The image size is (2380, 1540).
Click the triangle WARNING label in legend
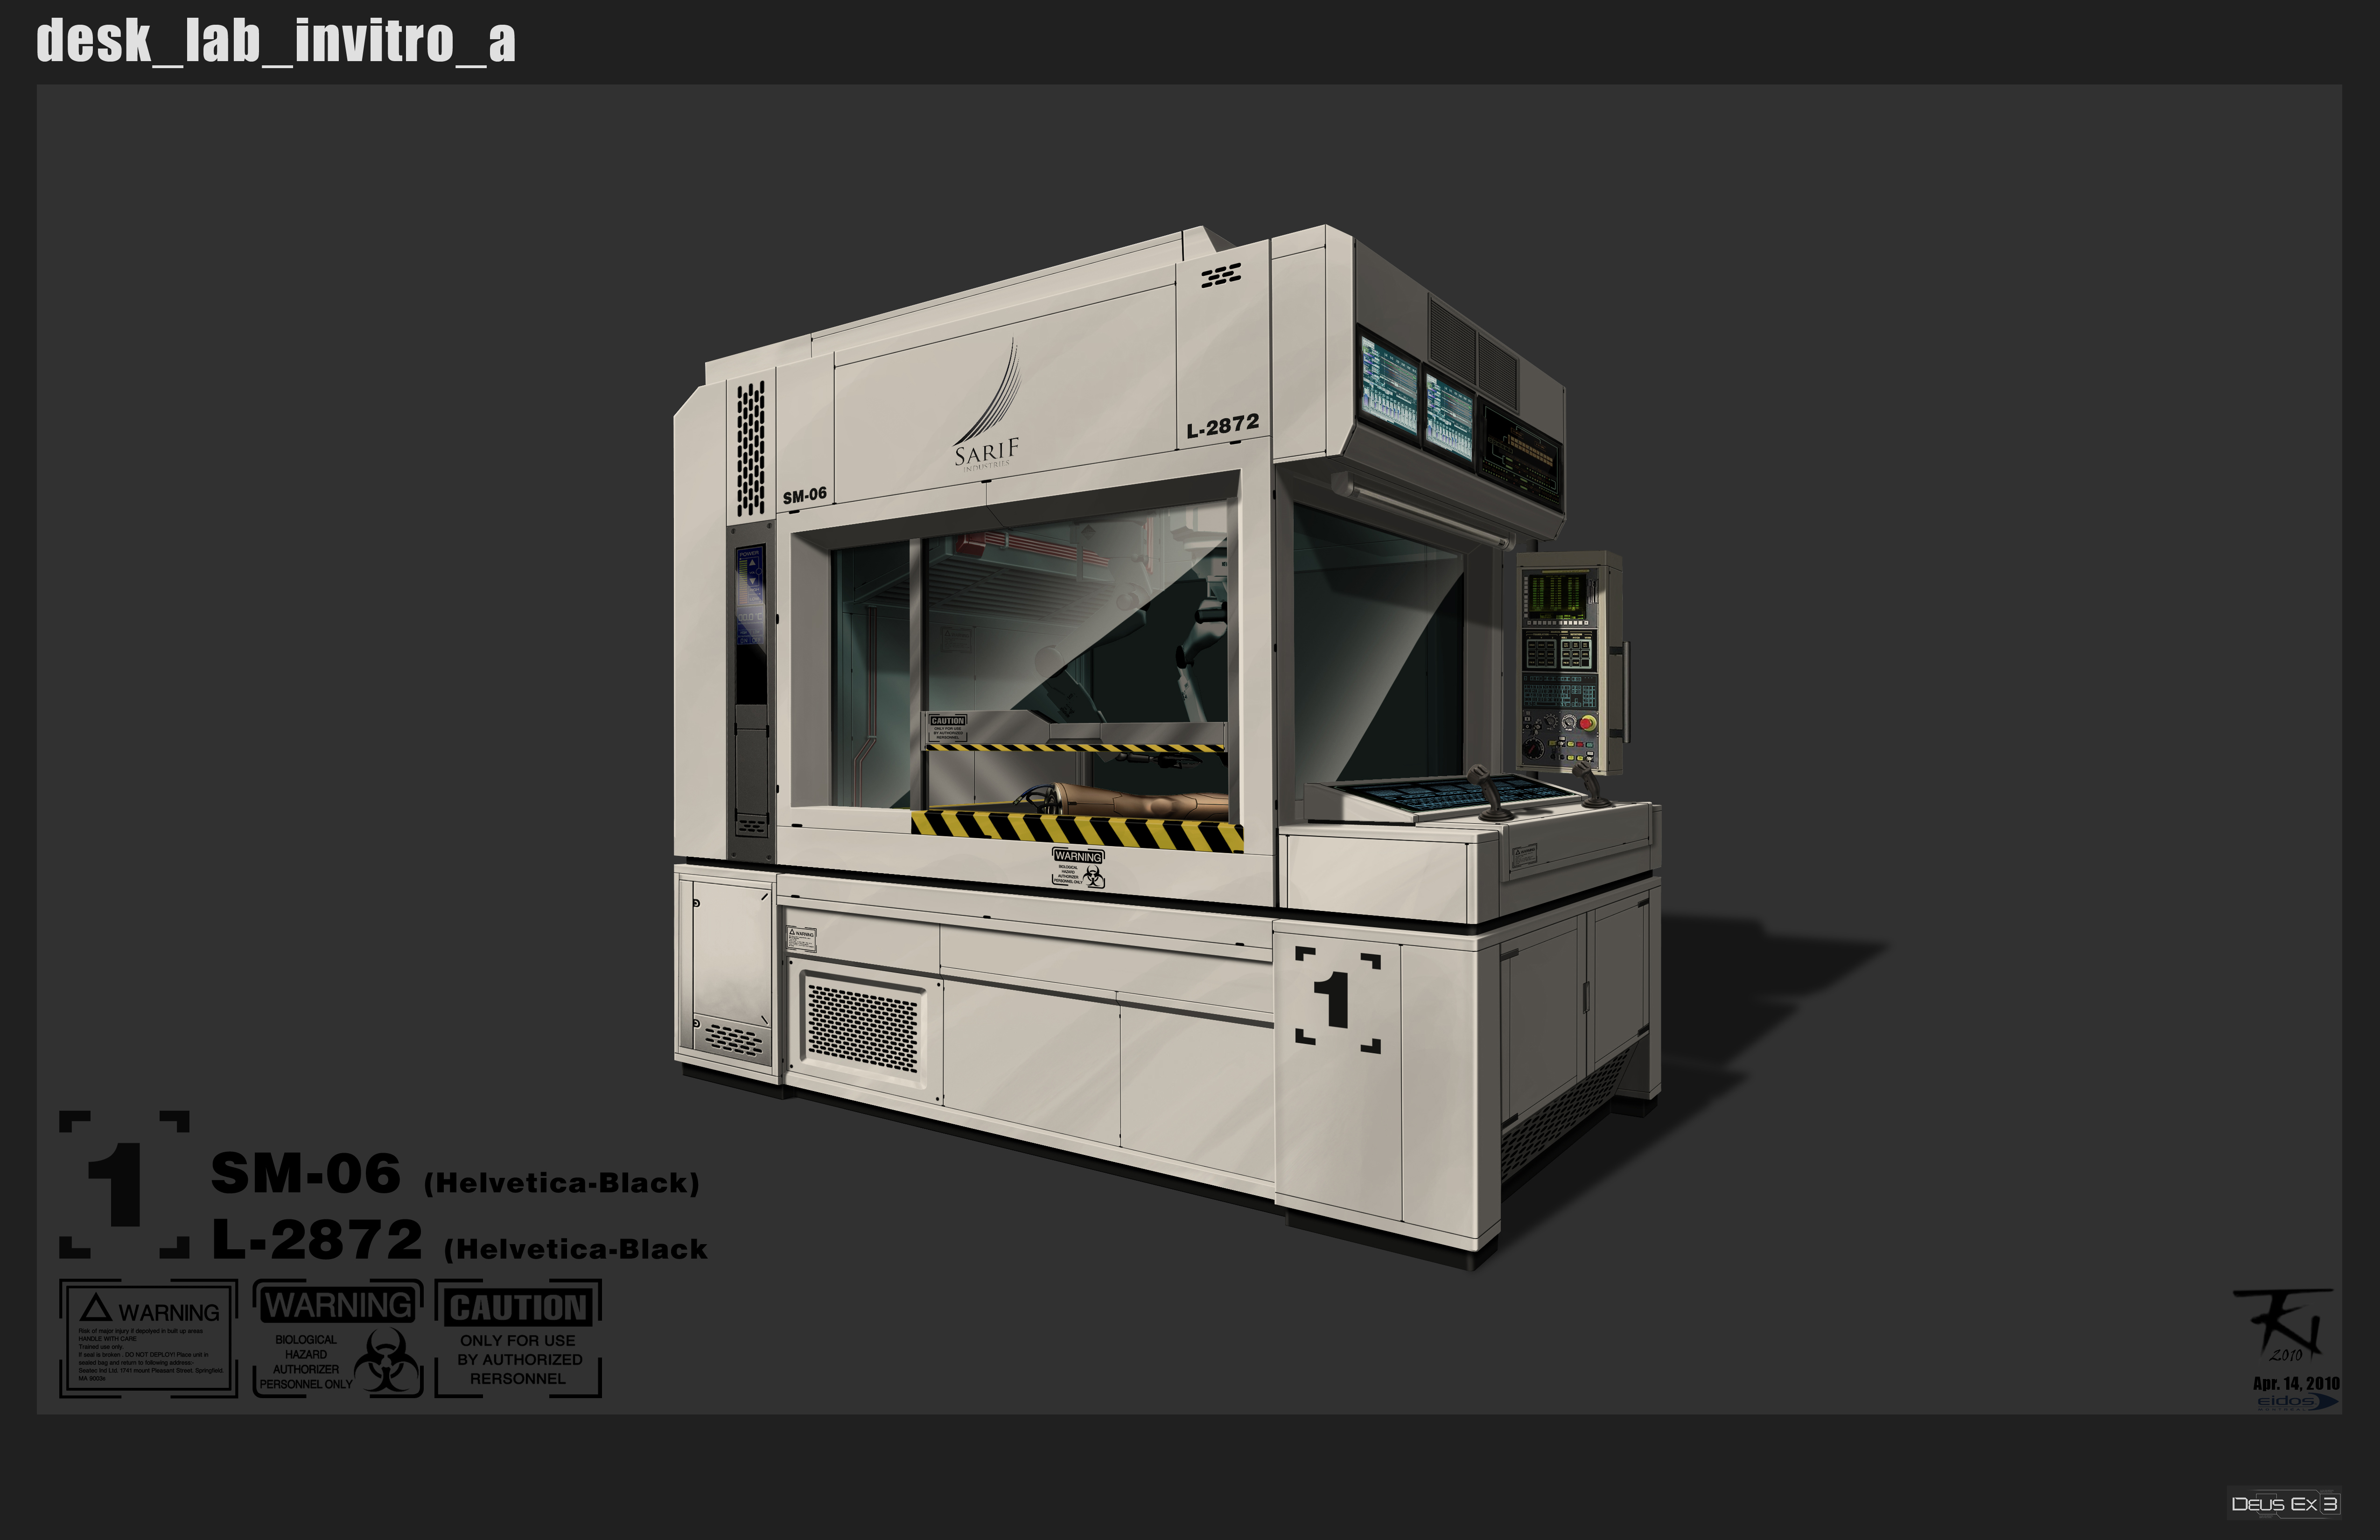pos(148,1338)
